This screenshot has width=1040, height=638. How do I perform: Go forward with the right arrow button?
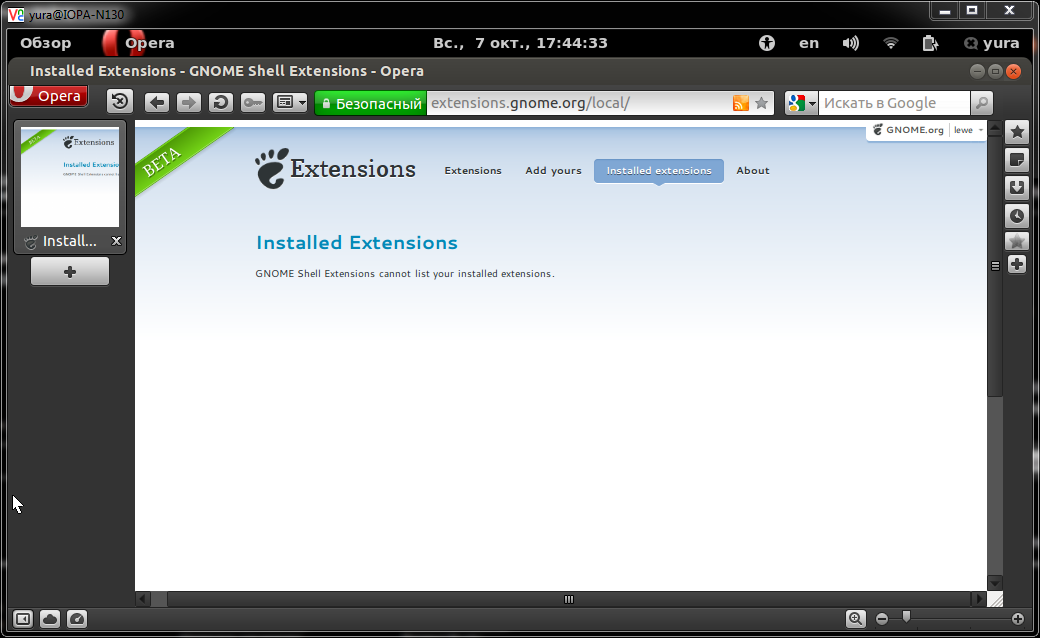pyautogui.click(x=189, y=102)
